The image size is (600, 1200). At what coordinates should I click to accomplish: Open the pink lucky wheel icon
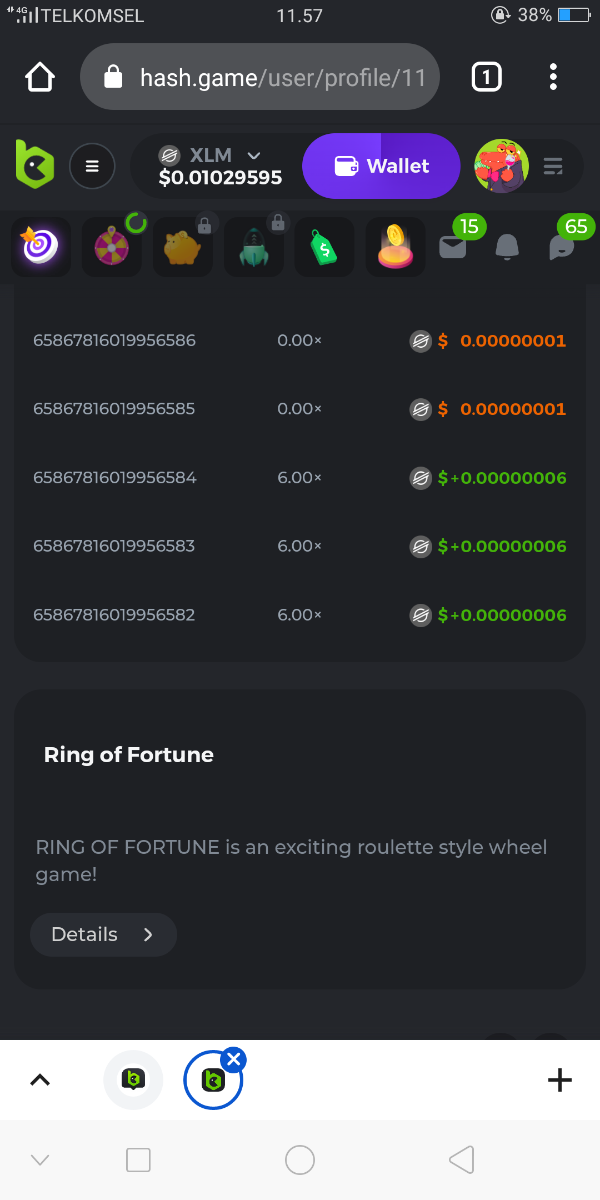point(112,246)
